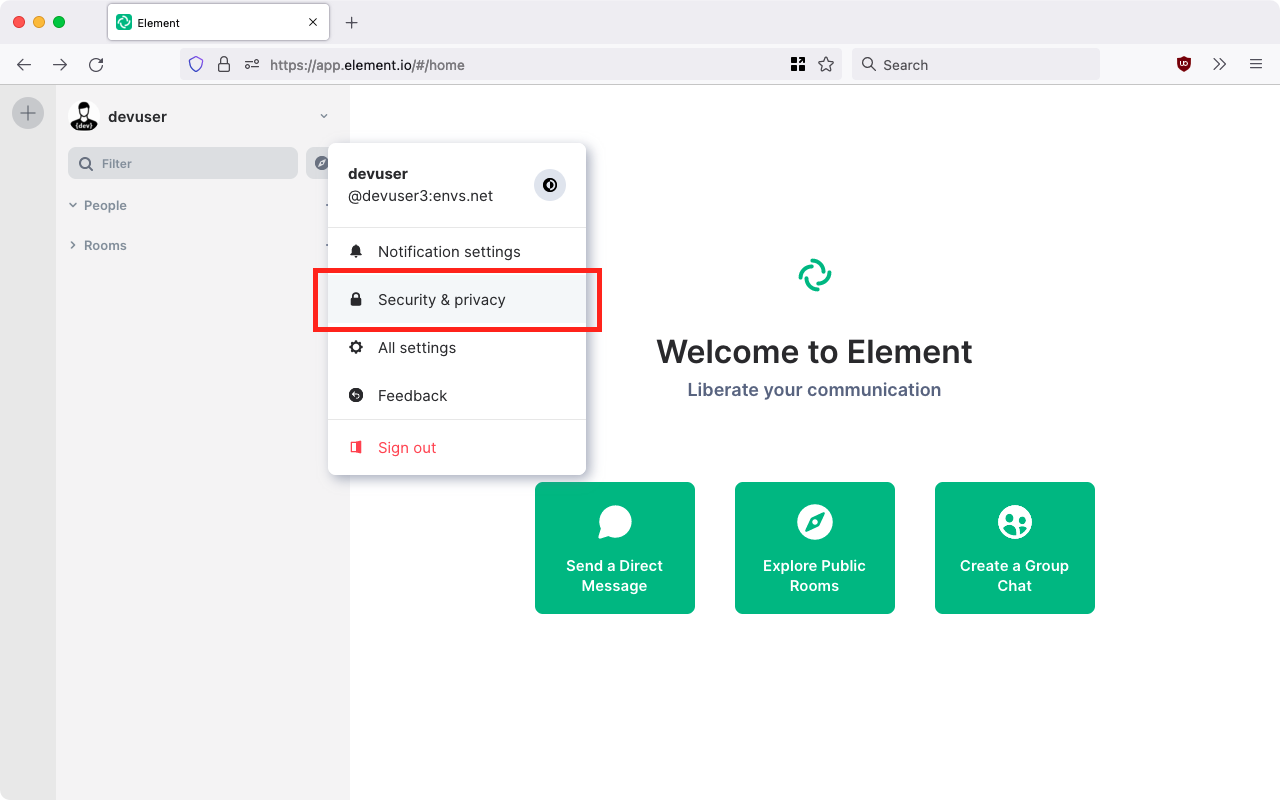1280x800 pixels.
Task: Click the Feedback speech icon
Action: pyautogui.click(x=356, y=396)
